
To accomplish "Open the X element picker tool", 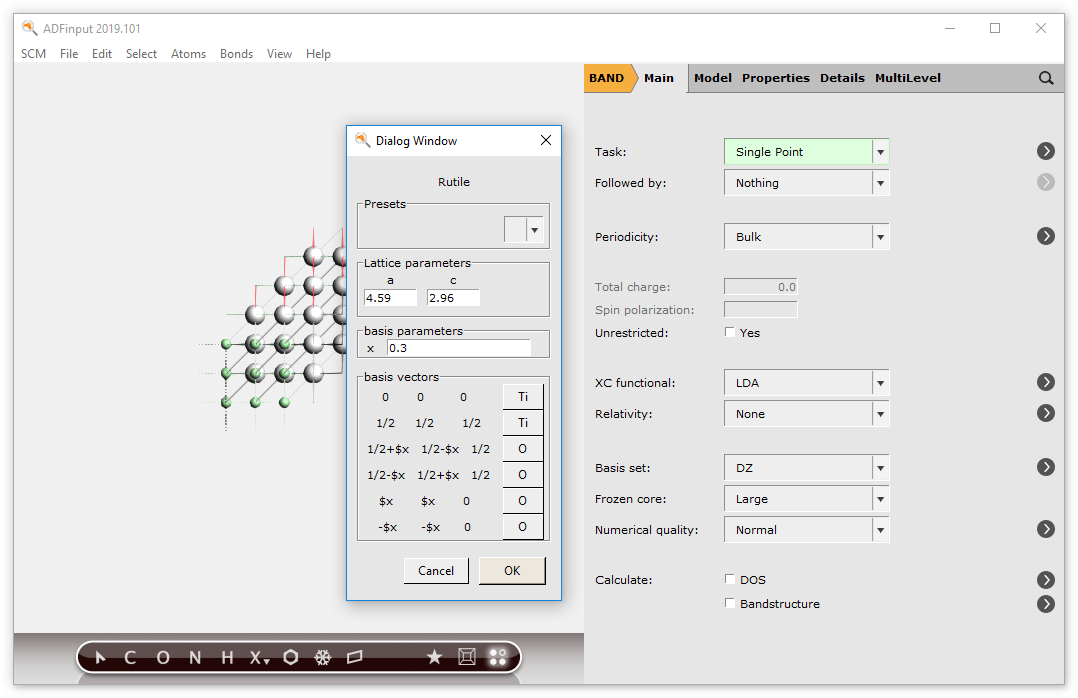I will (x=257, y=658).
